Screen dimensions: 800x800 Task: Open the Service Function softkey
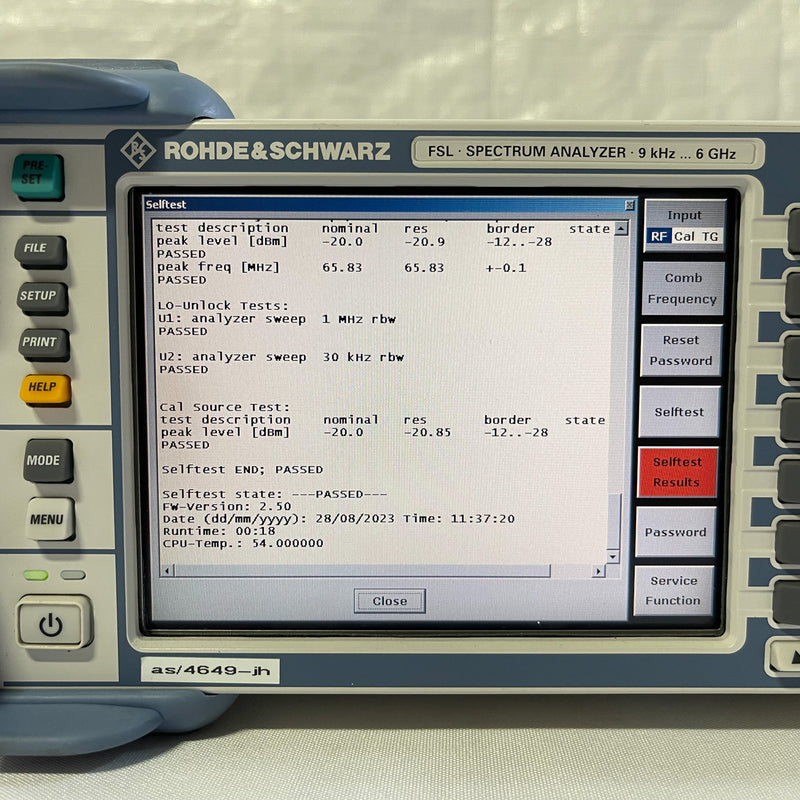click(673, 590)
